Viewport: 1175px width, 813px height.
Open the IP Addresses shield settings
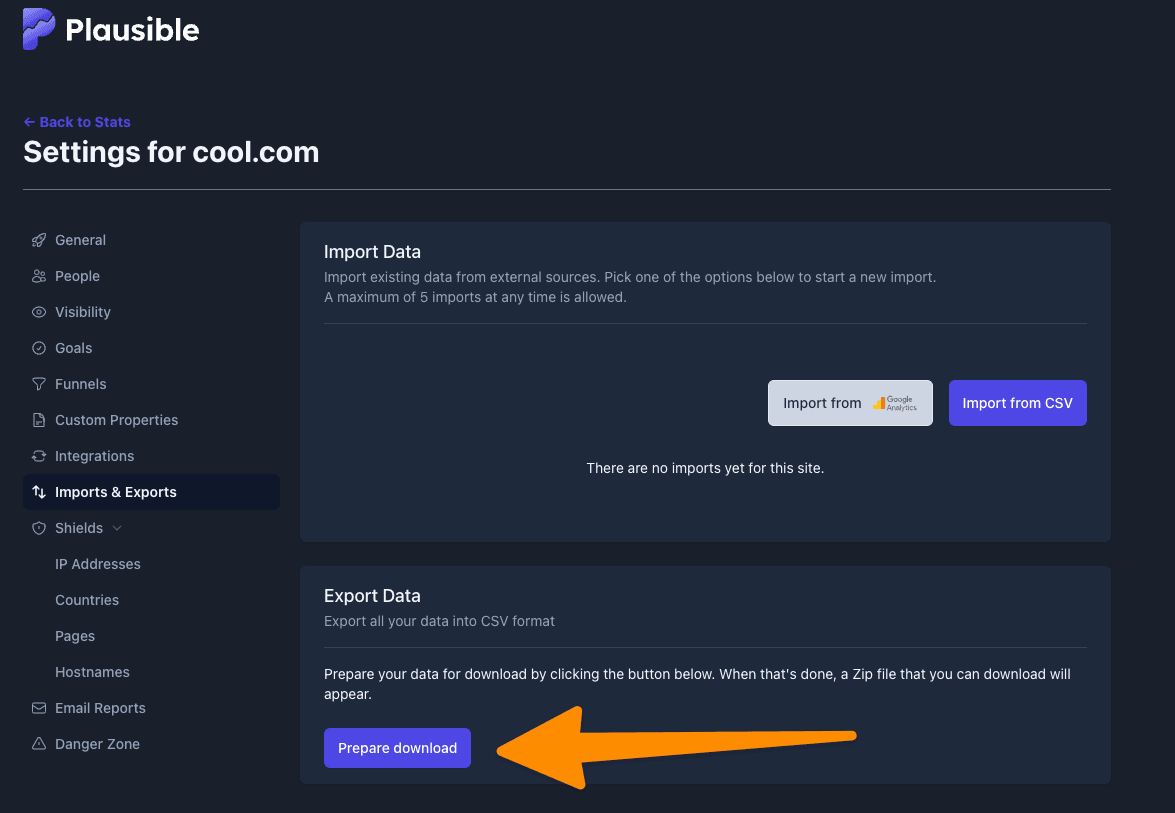(97, 564)
